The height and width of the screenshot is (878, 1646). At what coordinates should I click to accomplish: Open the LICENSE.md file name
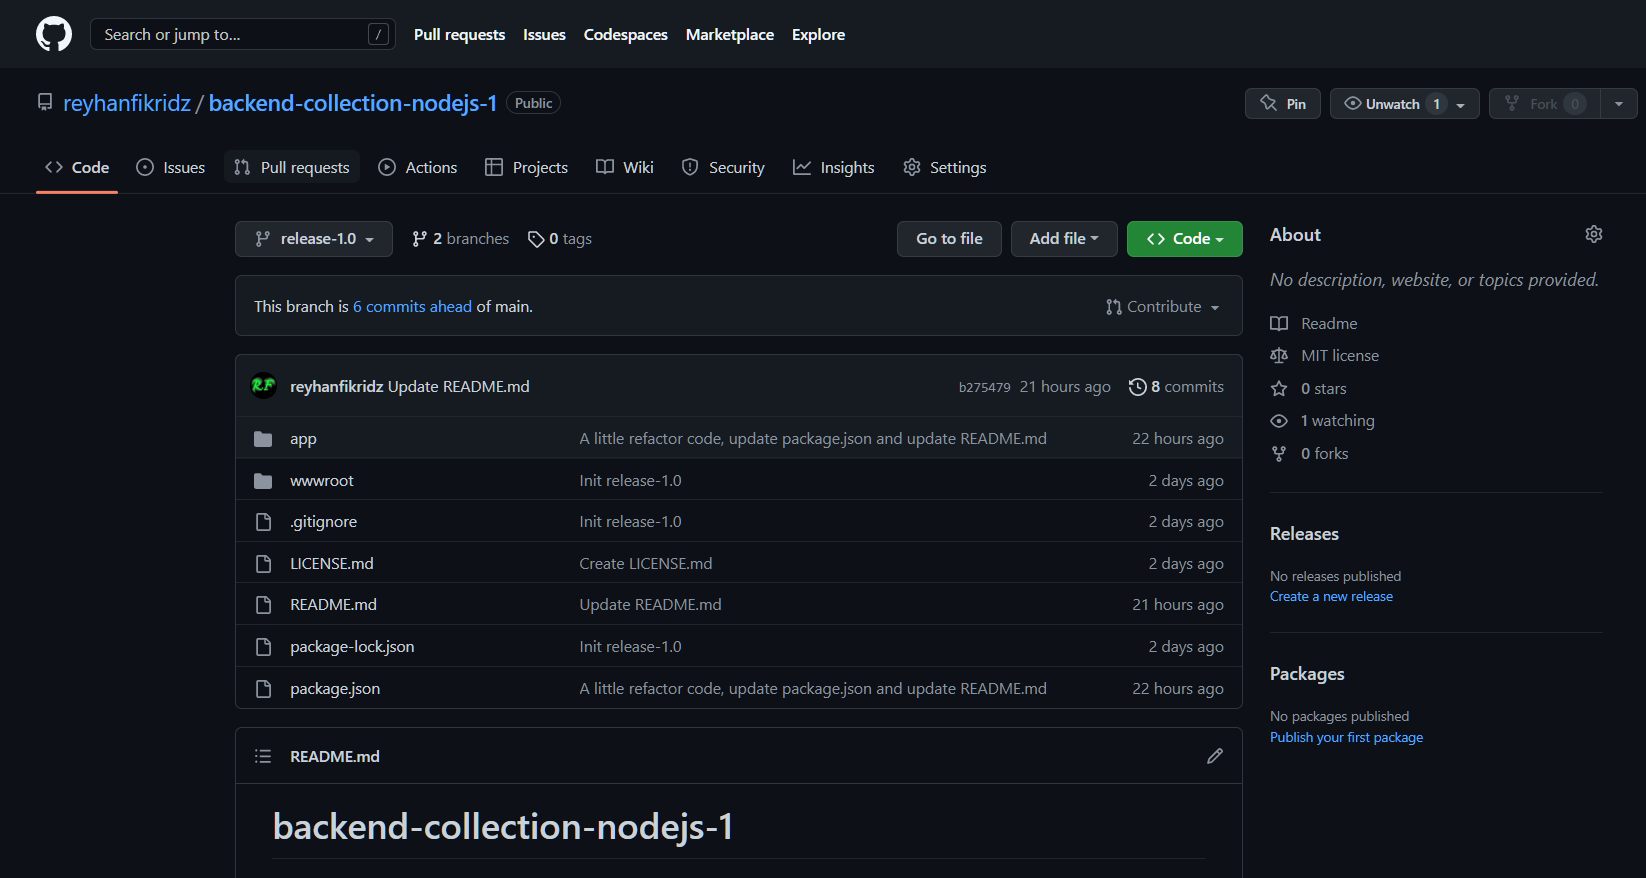point(332,564)
